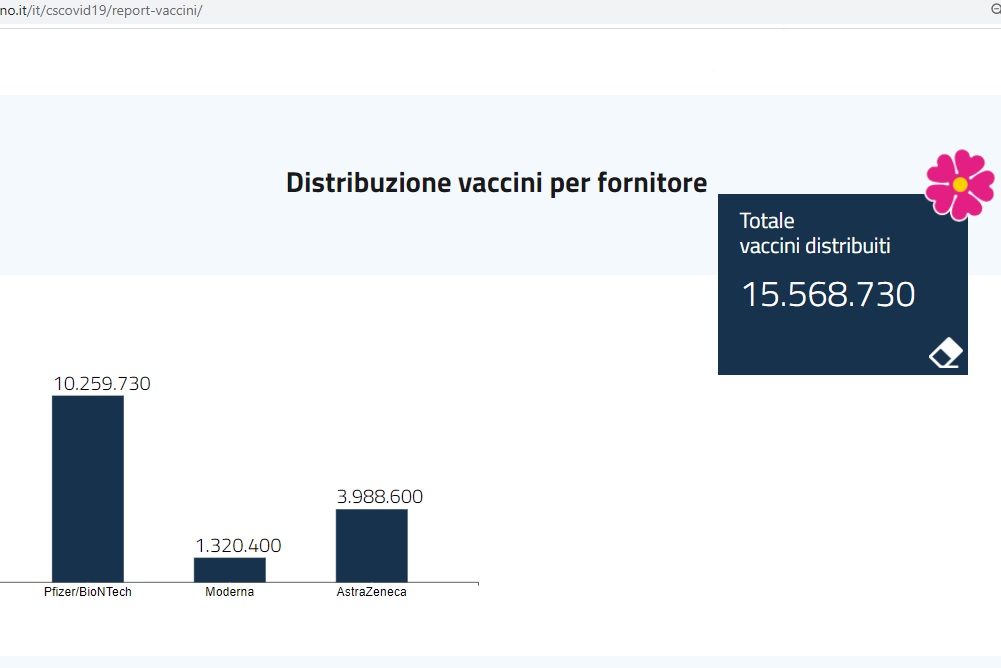The height and width of the screenshot is (668, 1001).
Task: Click the Moderna axis label
Action: [229, 592]
